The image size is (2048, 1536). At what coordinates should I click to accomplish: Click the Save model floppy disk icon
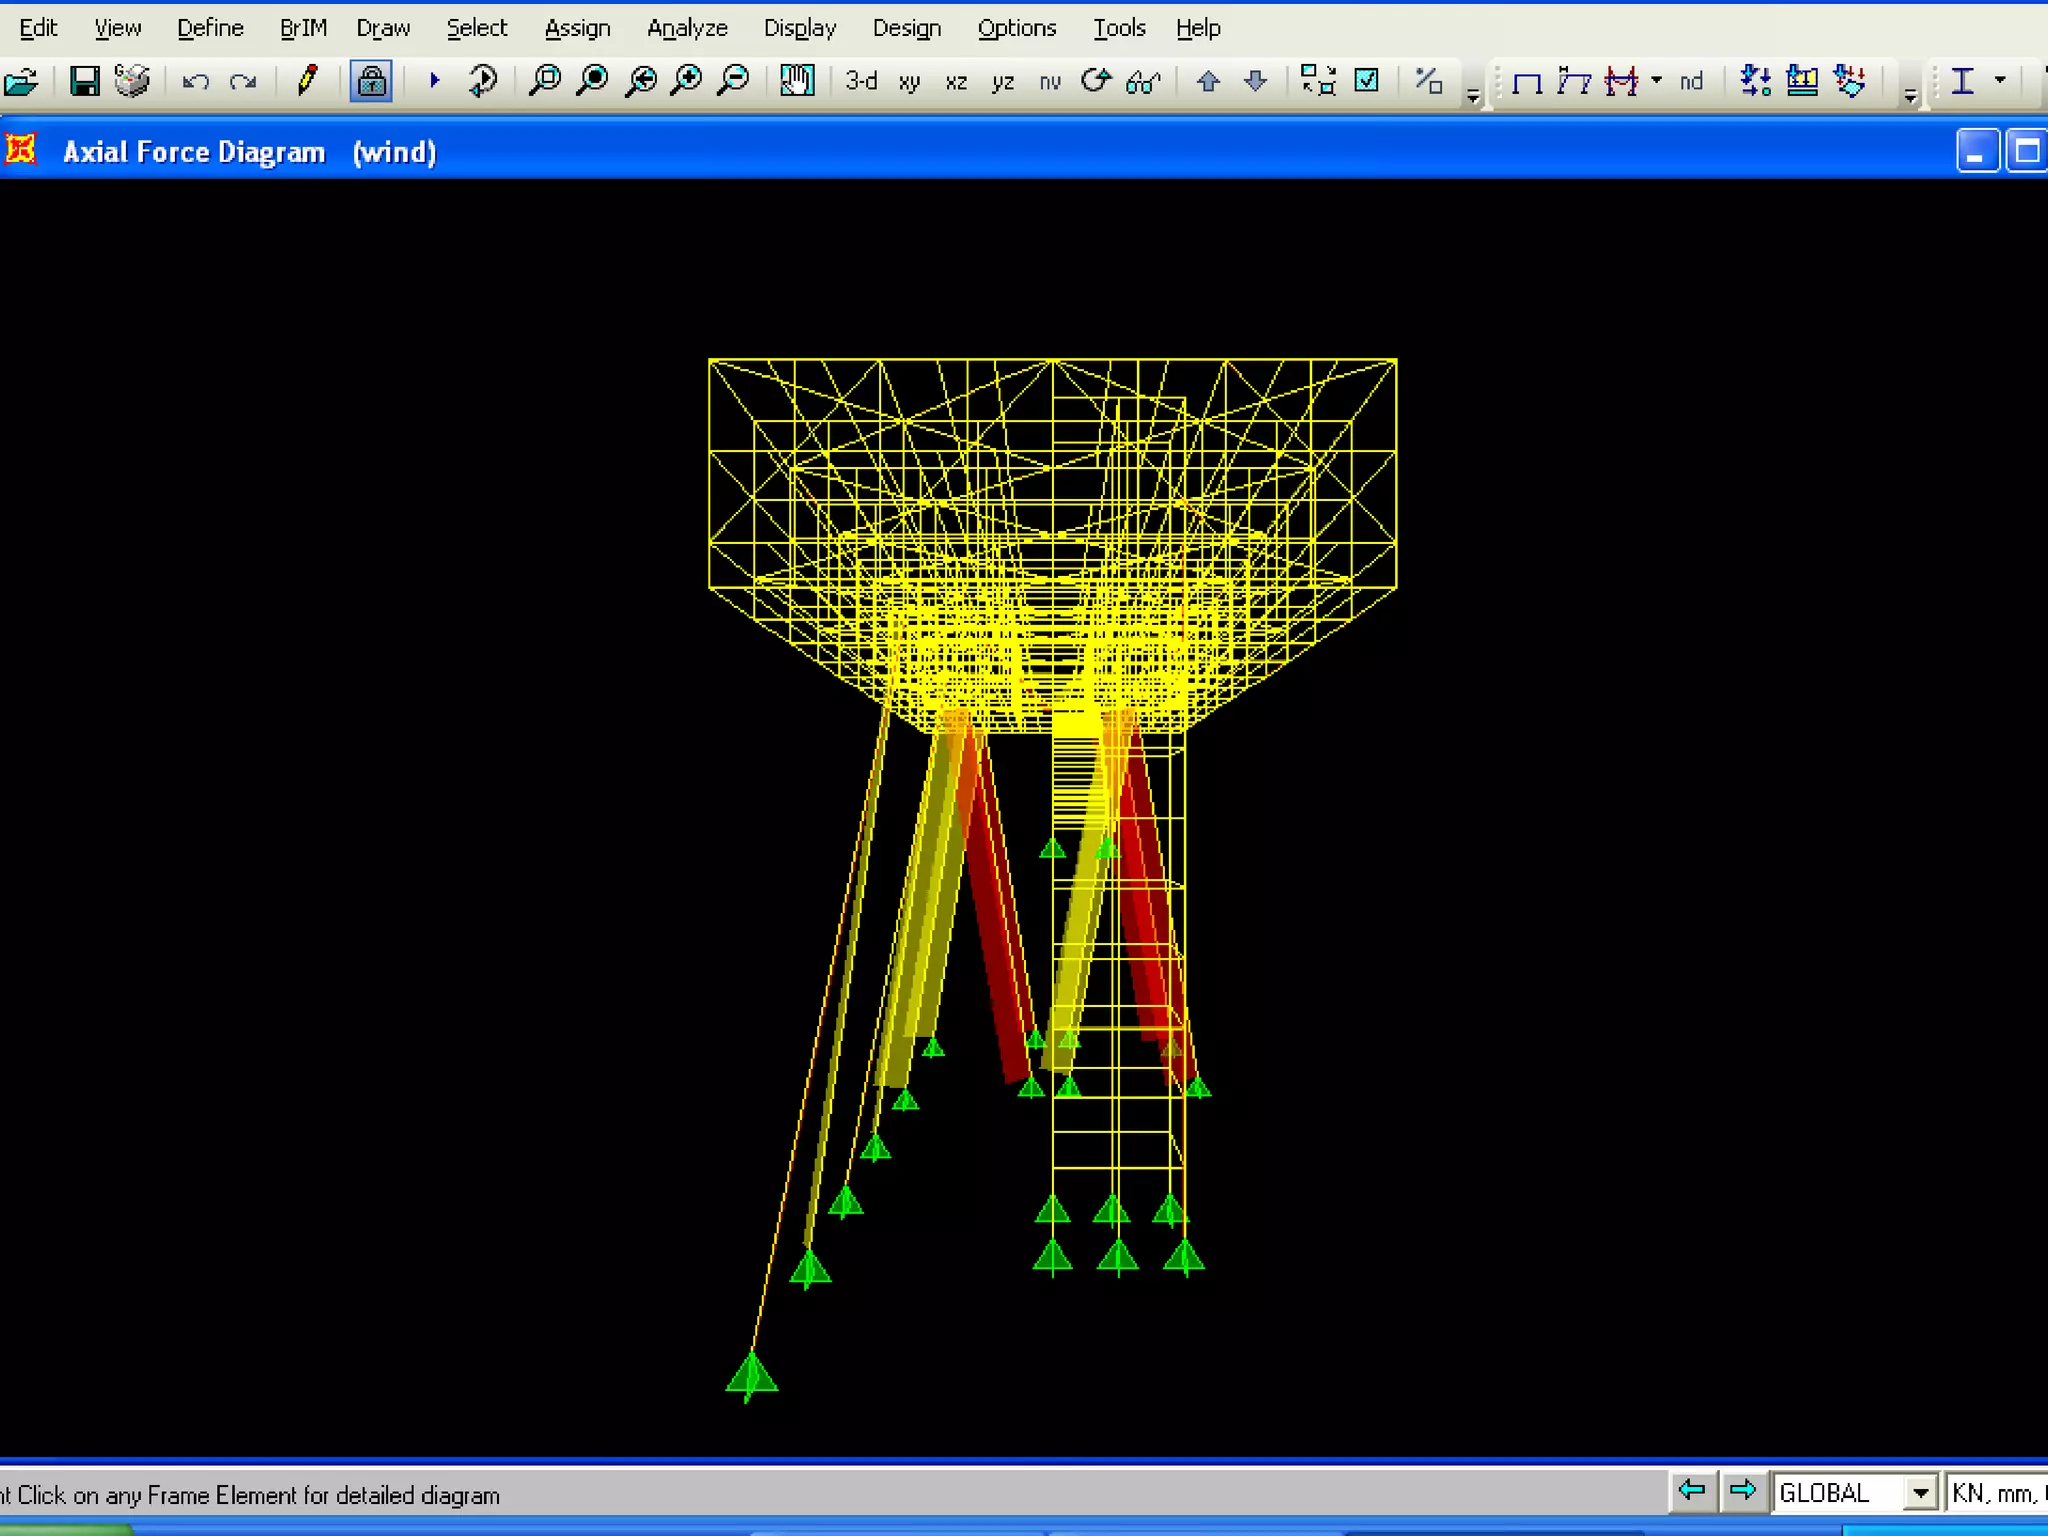84,81
